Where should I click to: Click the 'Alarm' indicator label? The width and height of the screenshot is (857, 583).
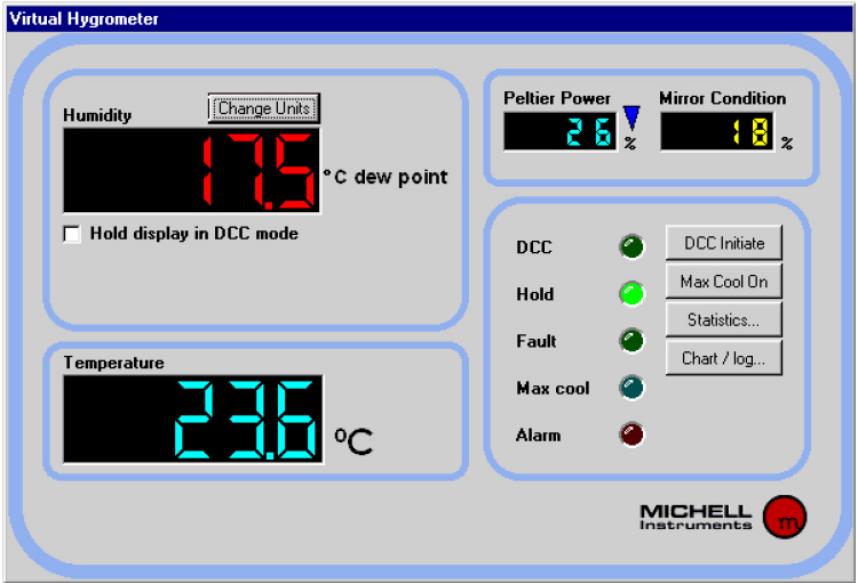[538, 435]
